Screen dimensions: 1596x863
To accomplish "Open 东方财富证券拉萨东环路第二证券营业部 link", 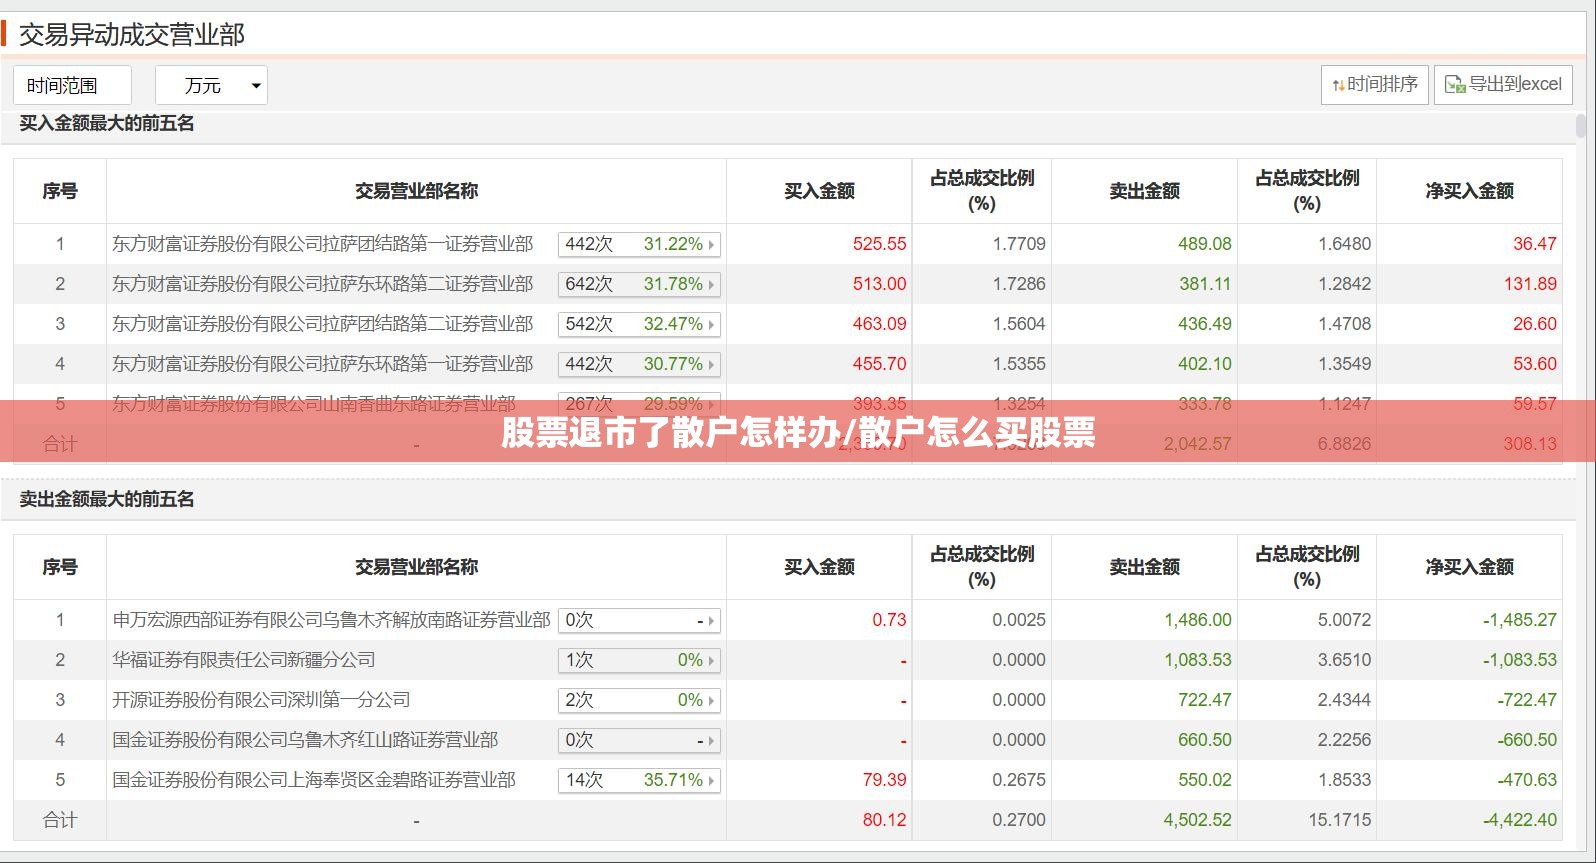I will click(322, 284).
